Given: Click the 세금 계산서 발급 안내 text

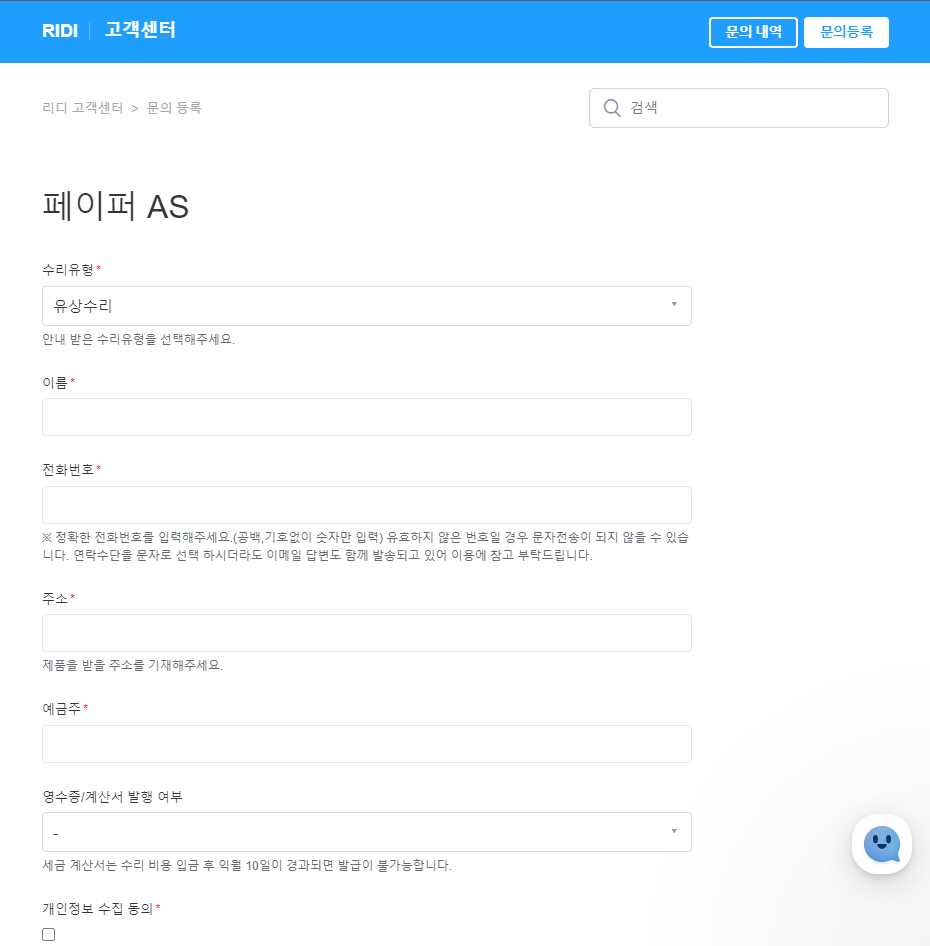Looking at the screenshot, I should click(x=247, y=865).
